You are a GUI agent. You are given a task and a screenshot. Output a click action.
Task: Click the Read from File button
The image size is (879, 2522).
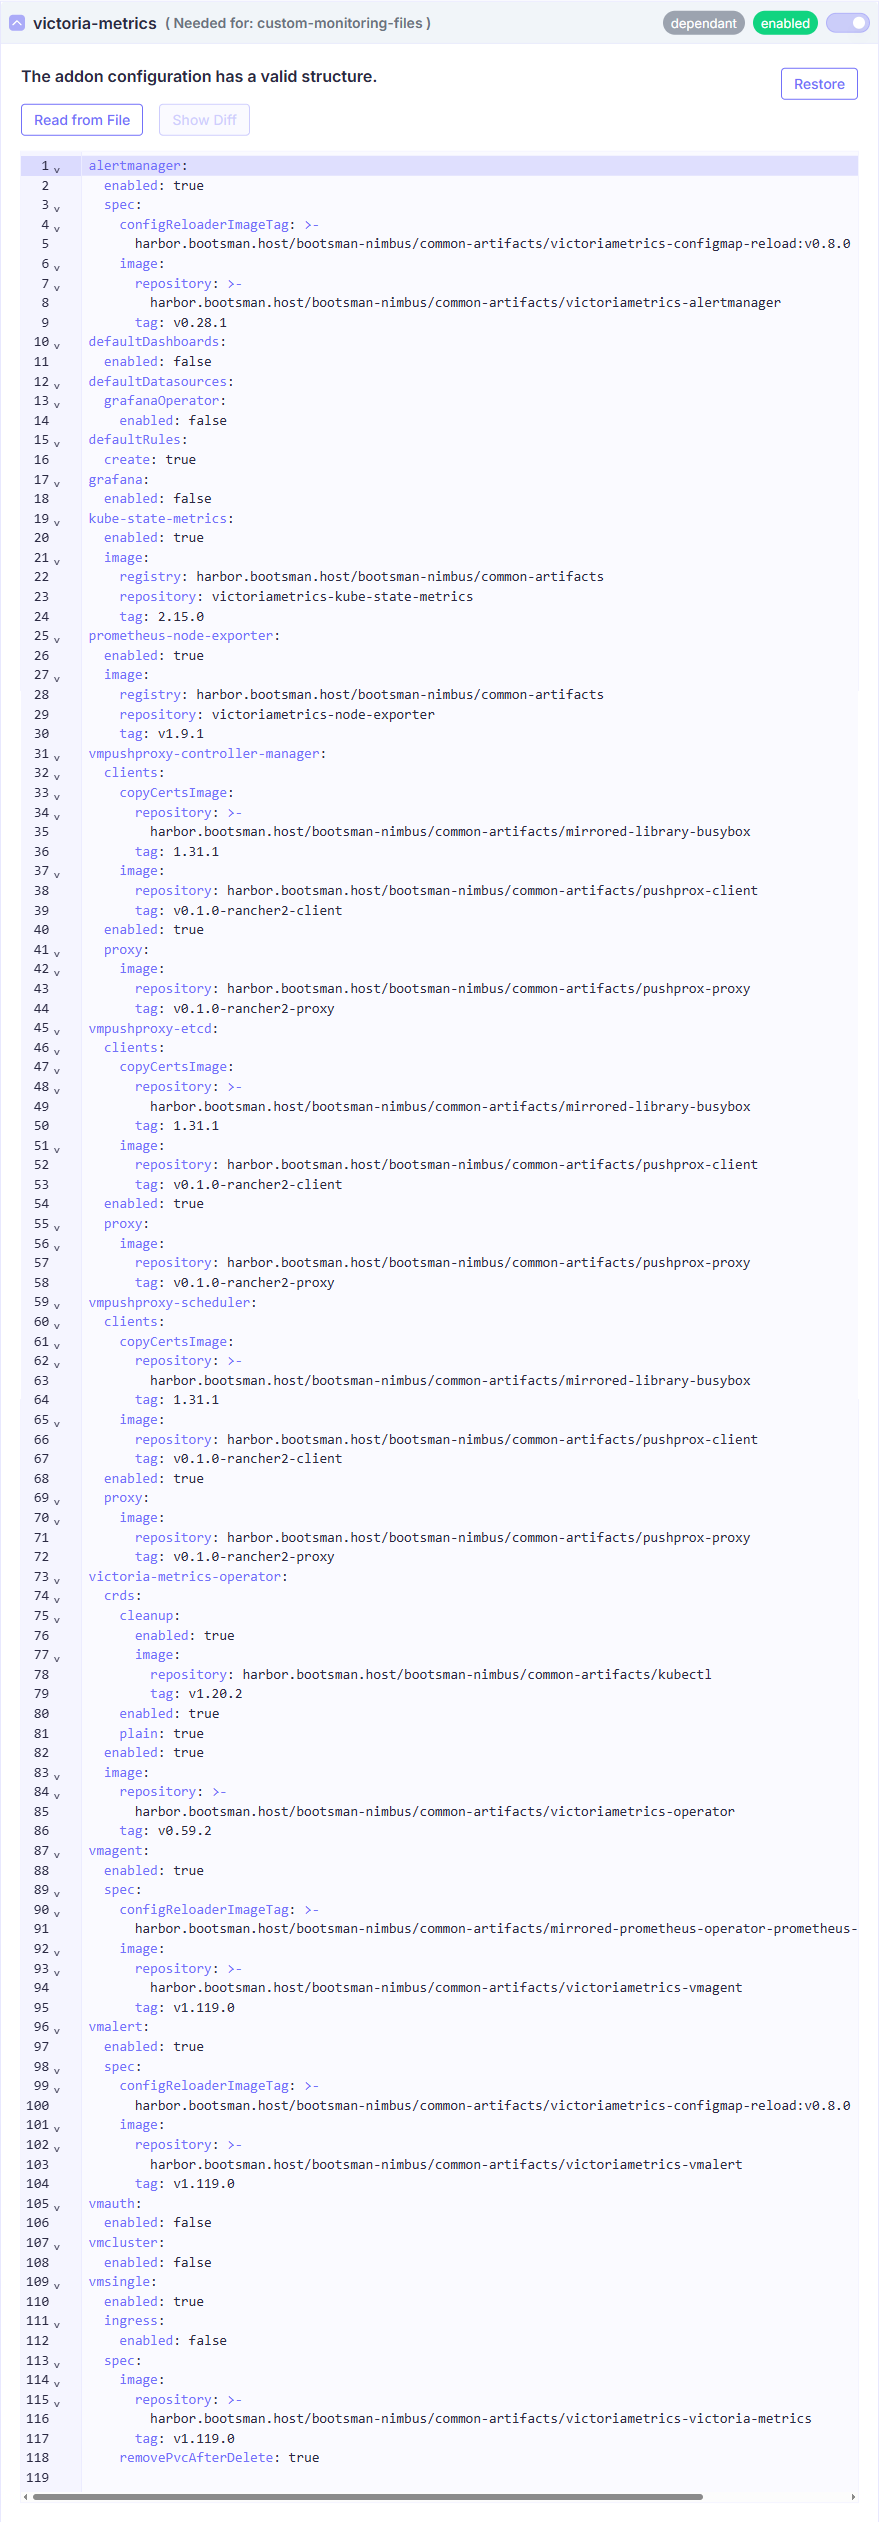click(x=82, y=120)
